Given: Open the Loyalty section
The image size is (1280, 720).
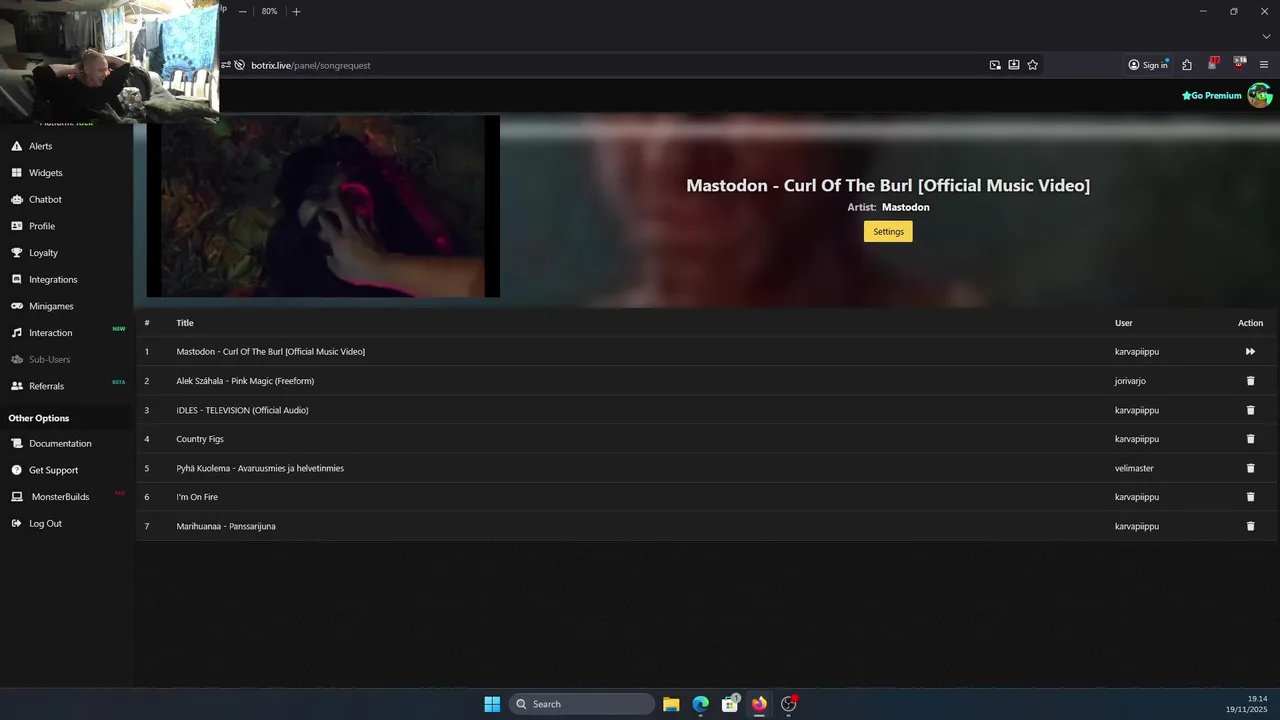Looking at the screenshot, I should click(43, 253).
